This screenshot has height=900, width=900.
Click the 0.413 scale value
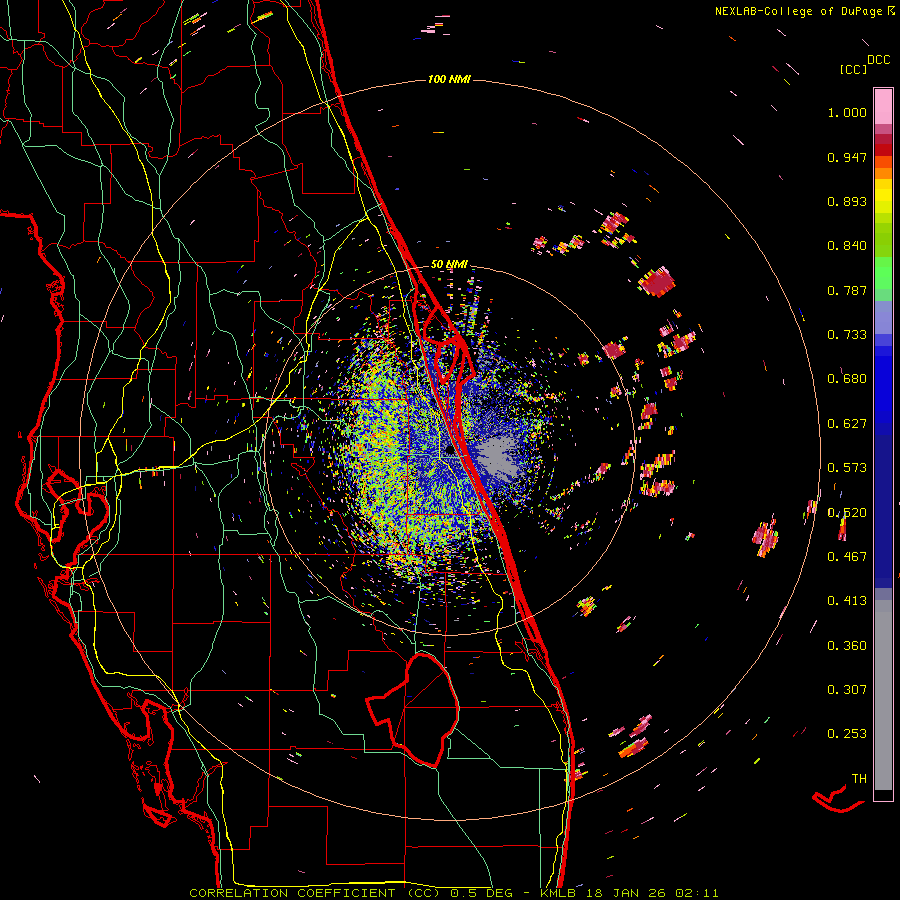click(x=847, y=601)
